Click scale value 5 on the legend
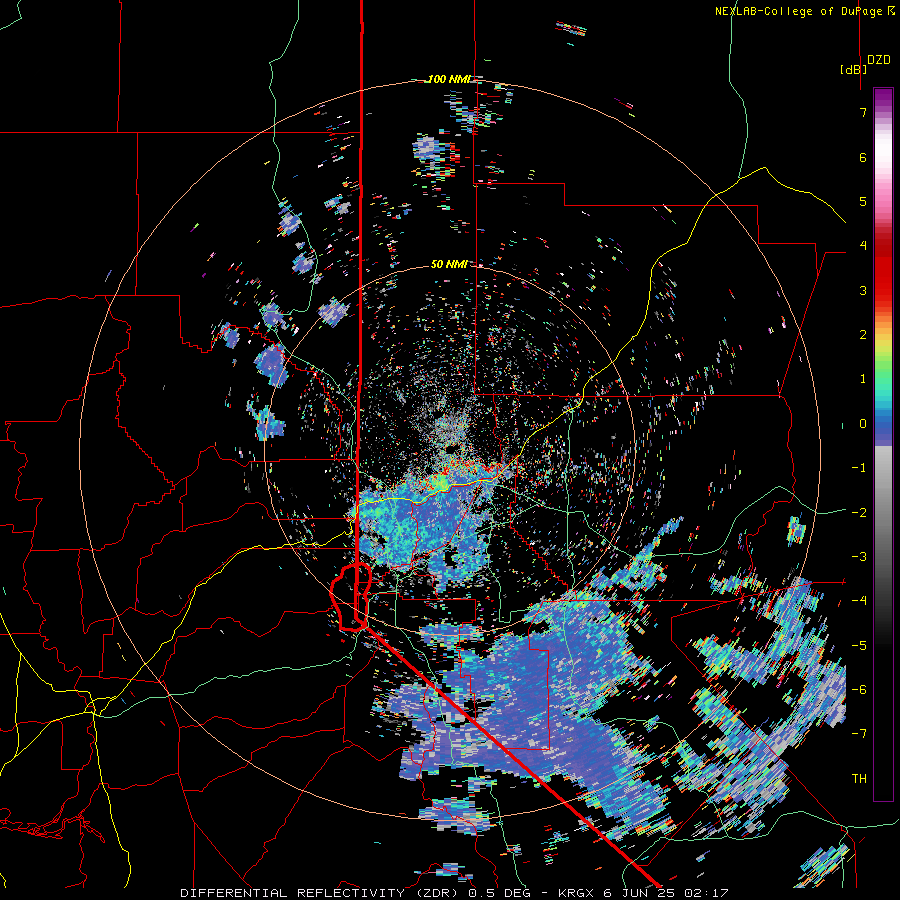The width and height of the screenshot is (900, 900). tap(863, 201)
